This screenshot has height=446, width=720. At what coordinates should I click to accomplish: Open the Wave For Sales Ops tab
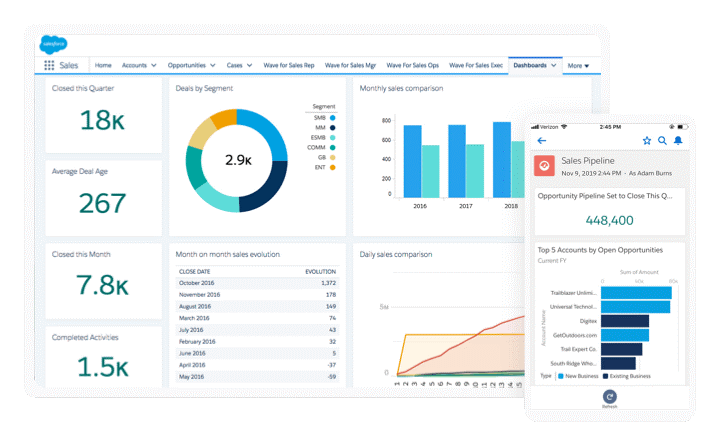click(412, 65)
